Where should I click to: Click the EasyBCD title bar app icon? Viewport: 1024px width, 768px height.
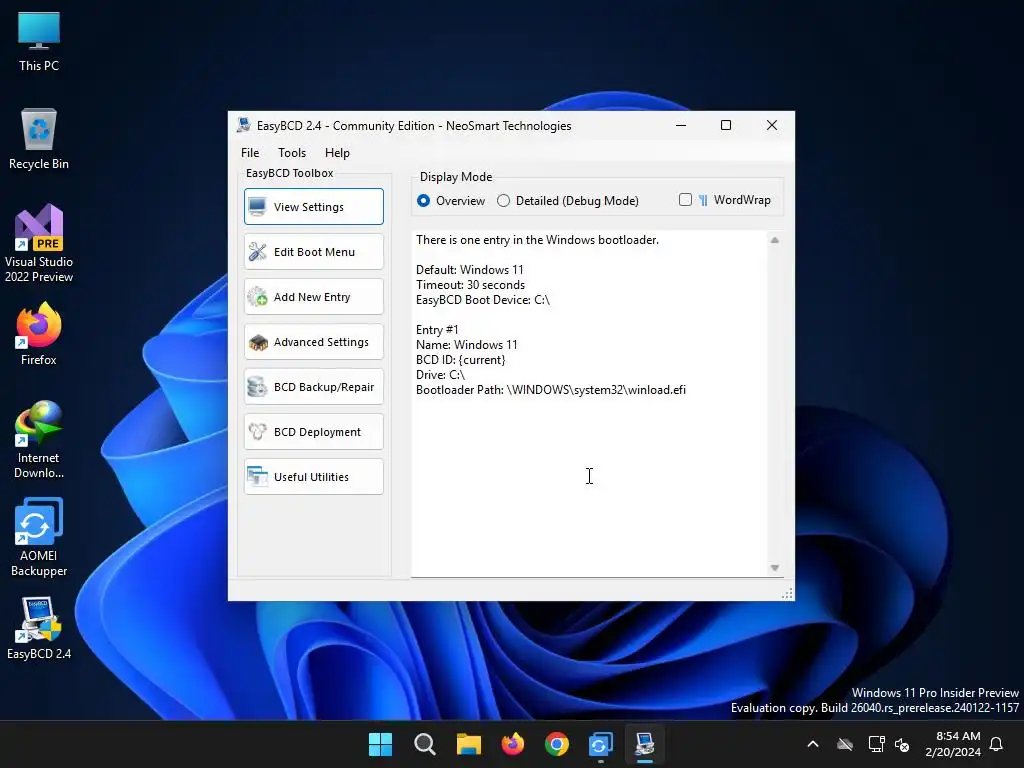(x=244, y=125)
